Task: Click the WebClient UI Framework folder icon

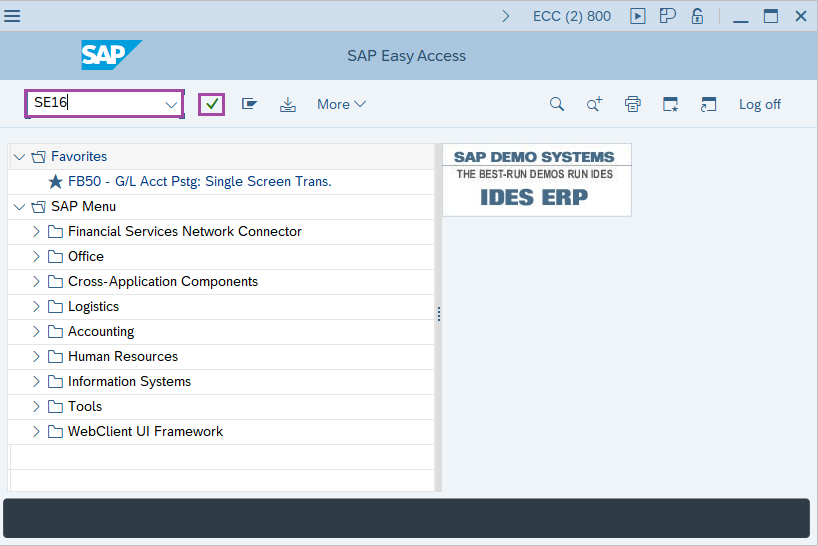Action: click(x=55, y=432)
